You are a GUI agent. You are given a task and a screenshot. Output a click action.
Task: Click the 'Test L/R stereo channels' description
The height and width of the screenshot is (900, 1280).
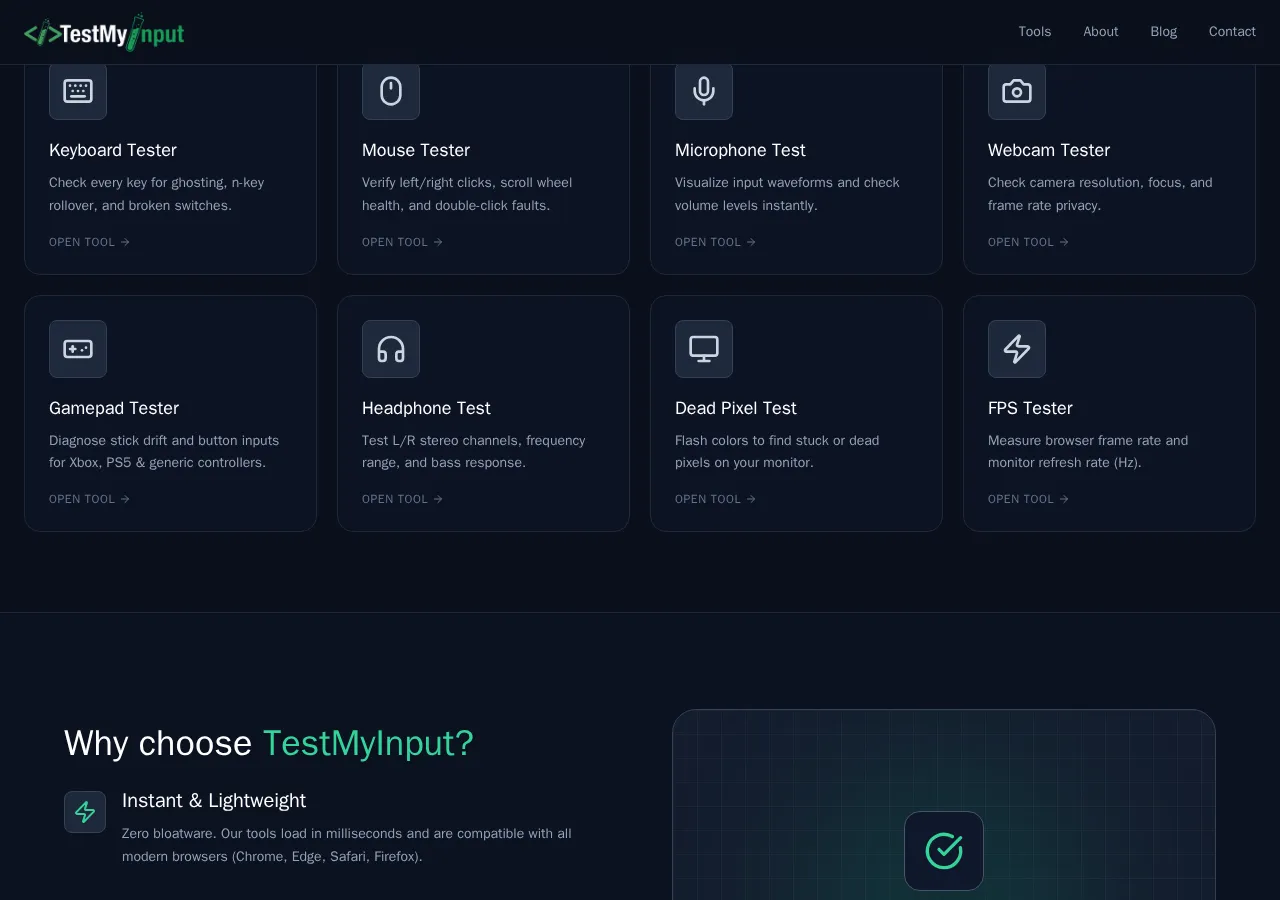click(x=474, y=452)
